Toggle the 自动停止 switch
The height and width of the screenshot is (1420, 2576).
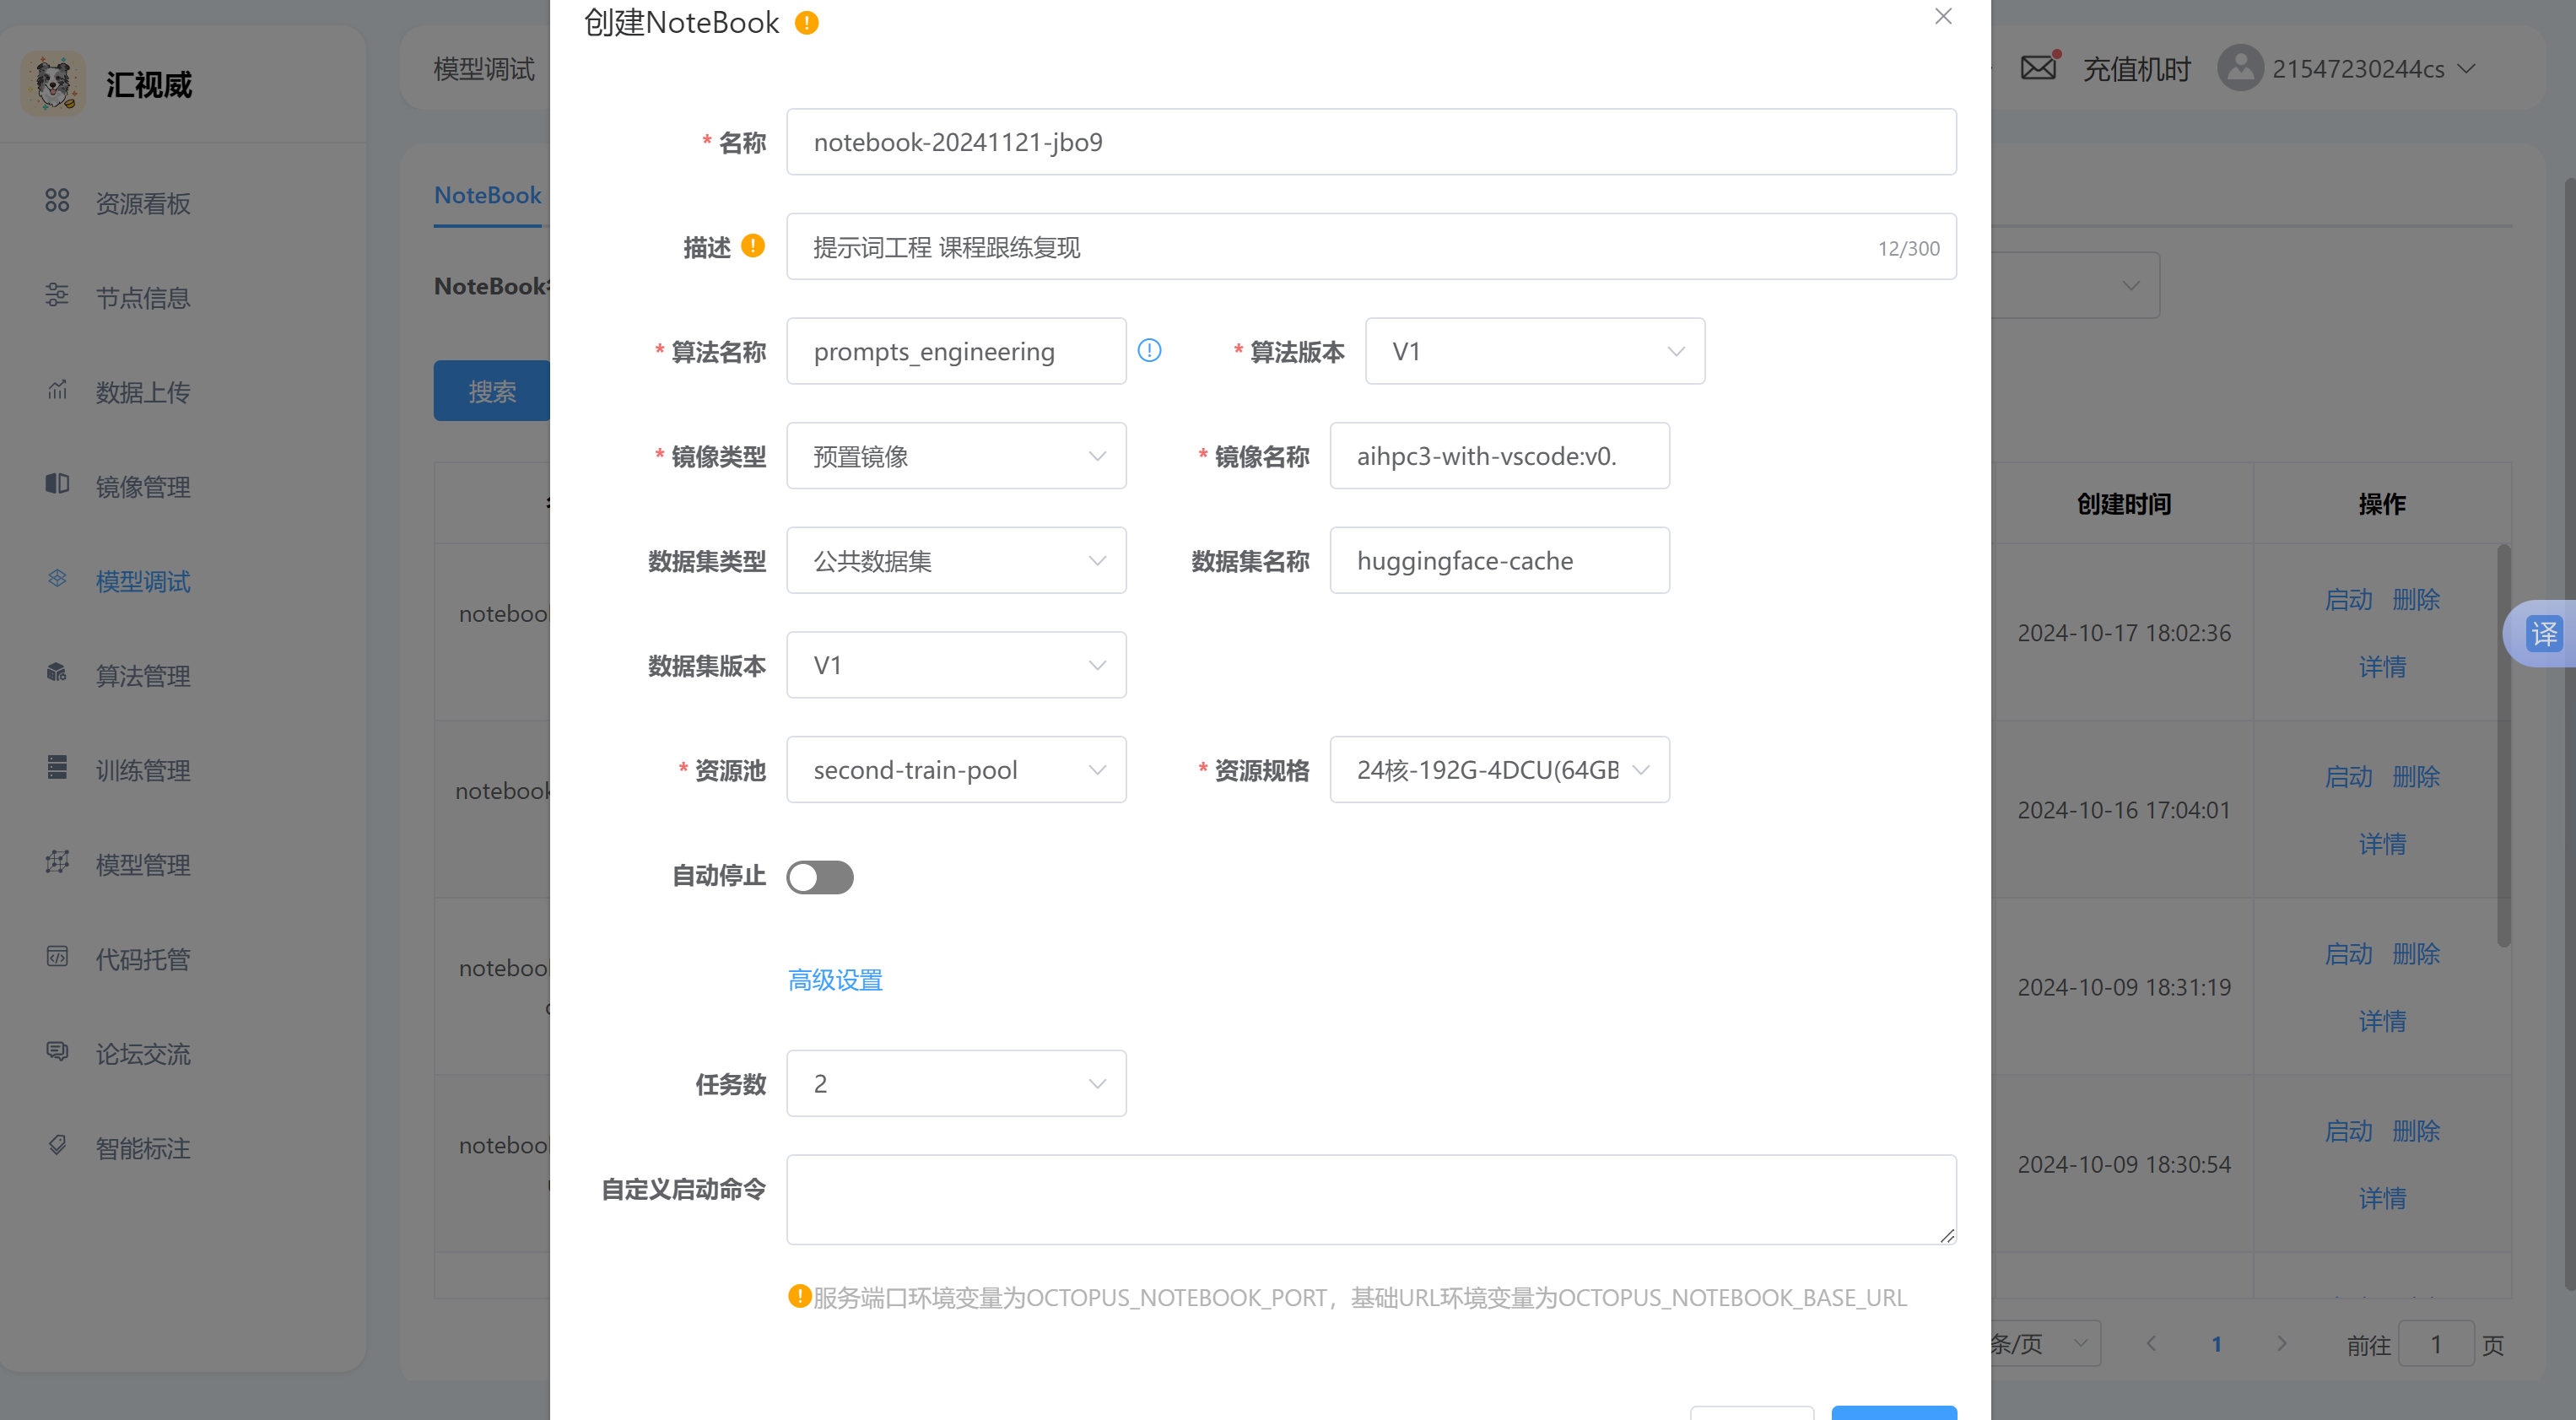click(820, 877)
